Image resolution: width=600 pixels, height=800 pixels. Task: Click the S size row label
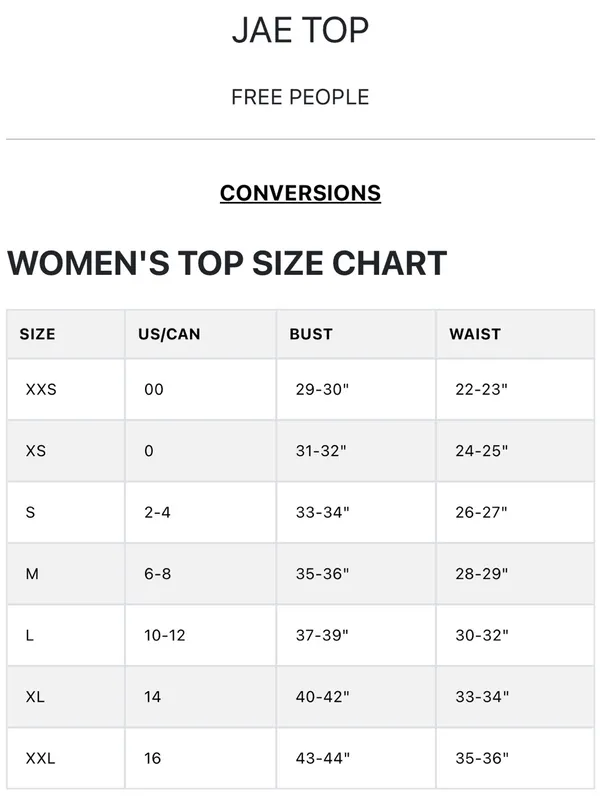click(31, 512)
